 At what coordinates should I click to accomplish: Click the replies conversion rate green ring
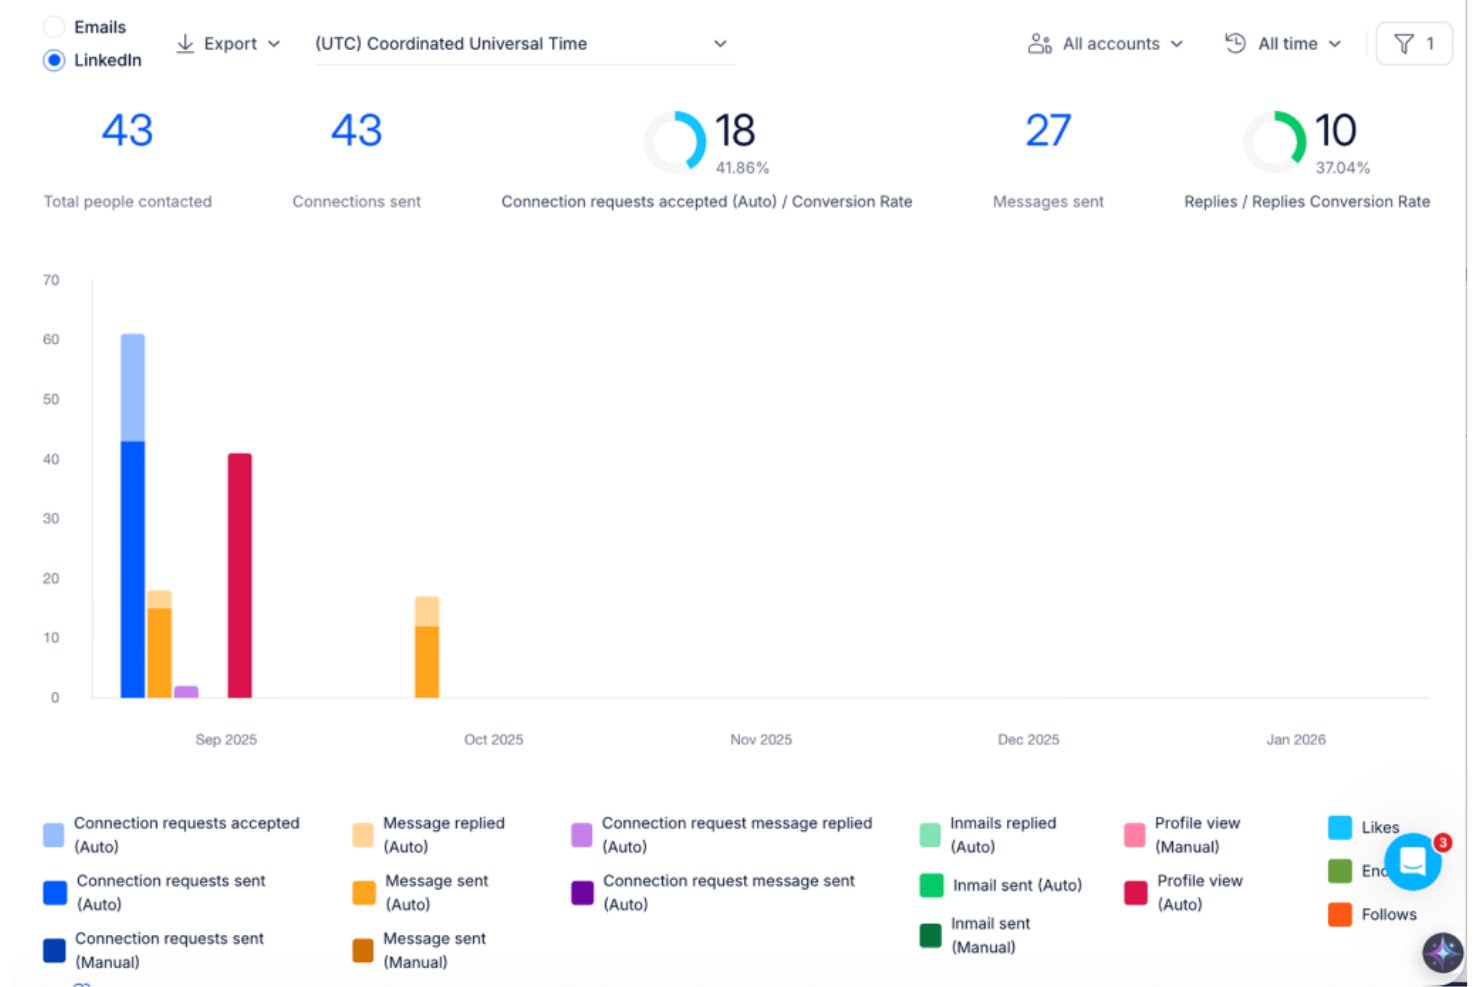pyautogui.click(x=1275, y=141)
